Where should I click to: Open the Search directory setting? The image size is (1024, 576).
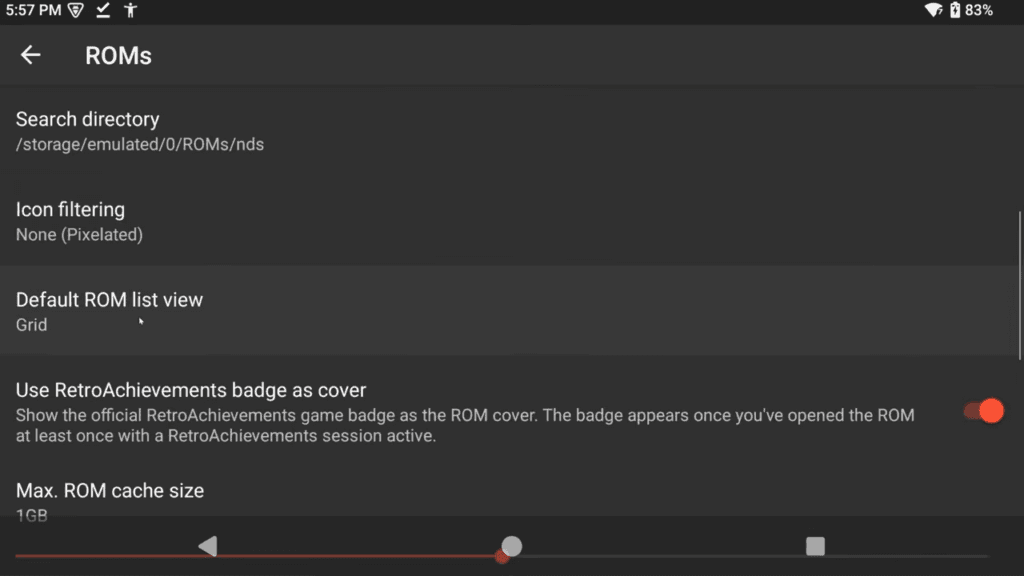click(x=512, y=131)
